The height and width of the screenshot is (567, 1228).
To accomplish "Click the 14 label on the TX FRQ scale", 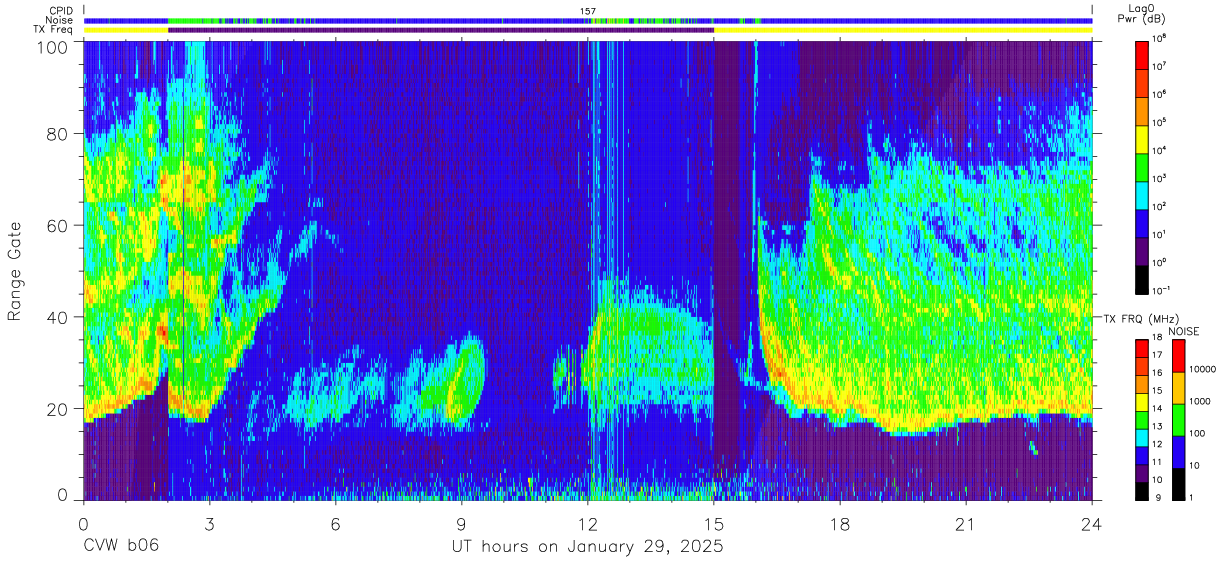I will click(x=1157, y=408).
